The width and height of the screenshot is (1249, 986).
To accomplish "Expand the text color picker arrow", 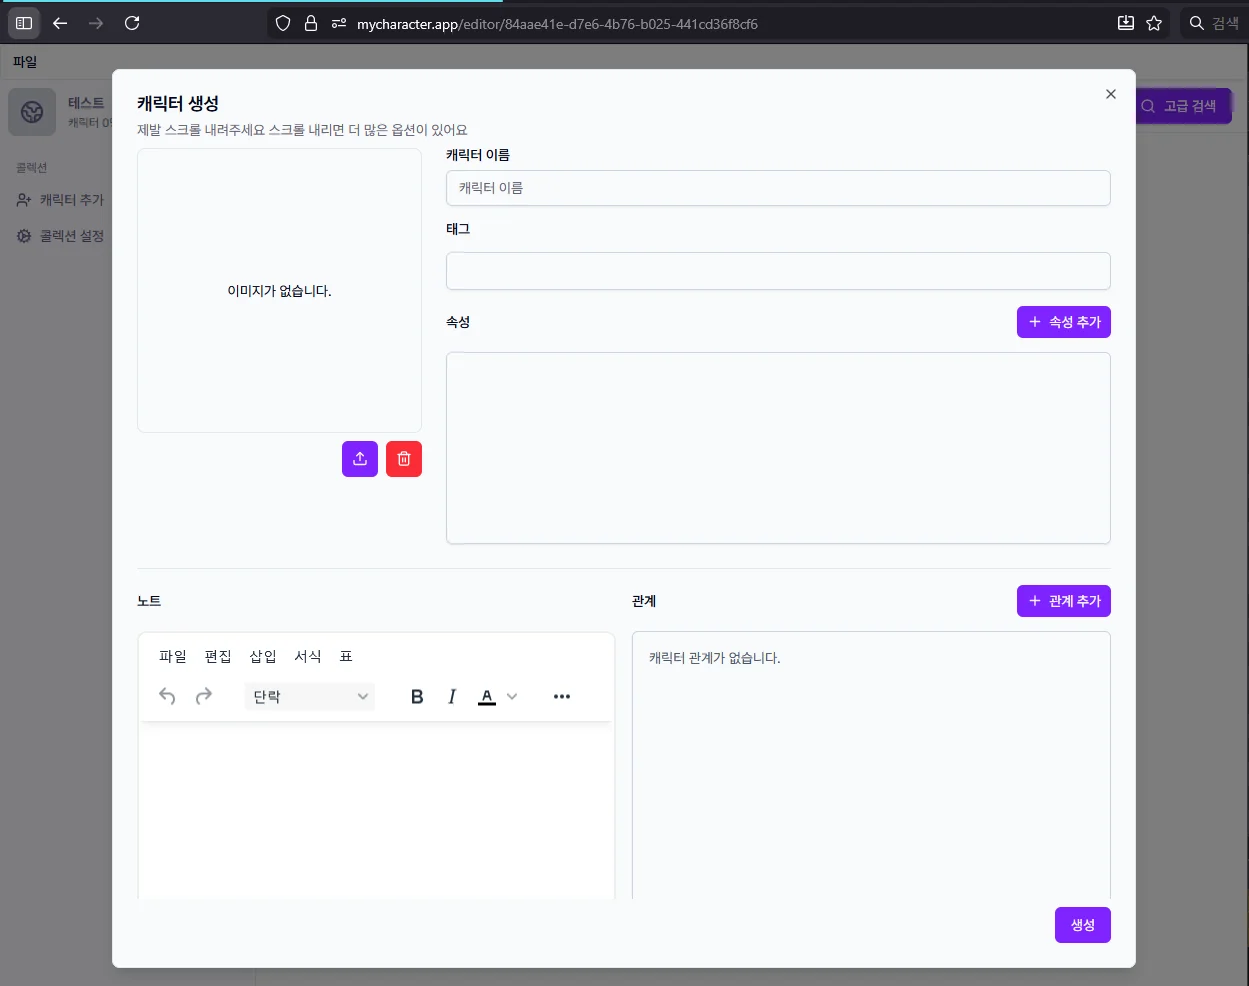I will 512,697.
